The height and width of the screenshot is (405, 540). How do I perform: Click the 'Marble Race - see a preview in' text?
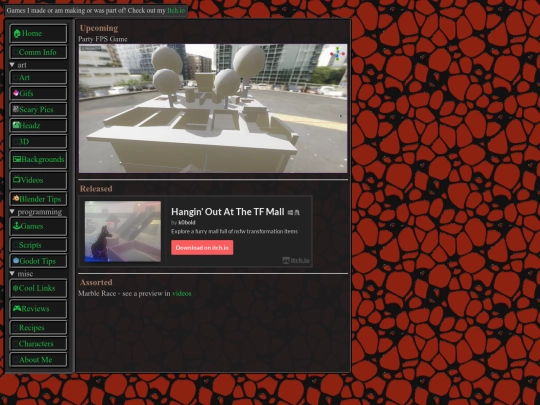click(x=124, y=293)
